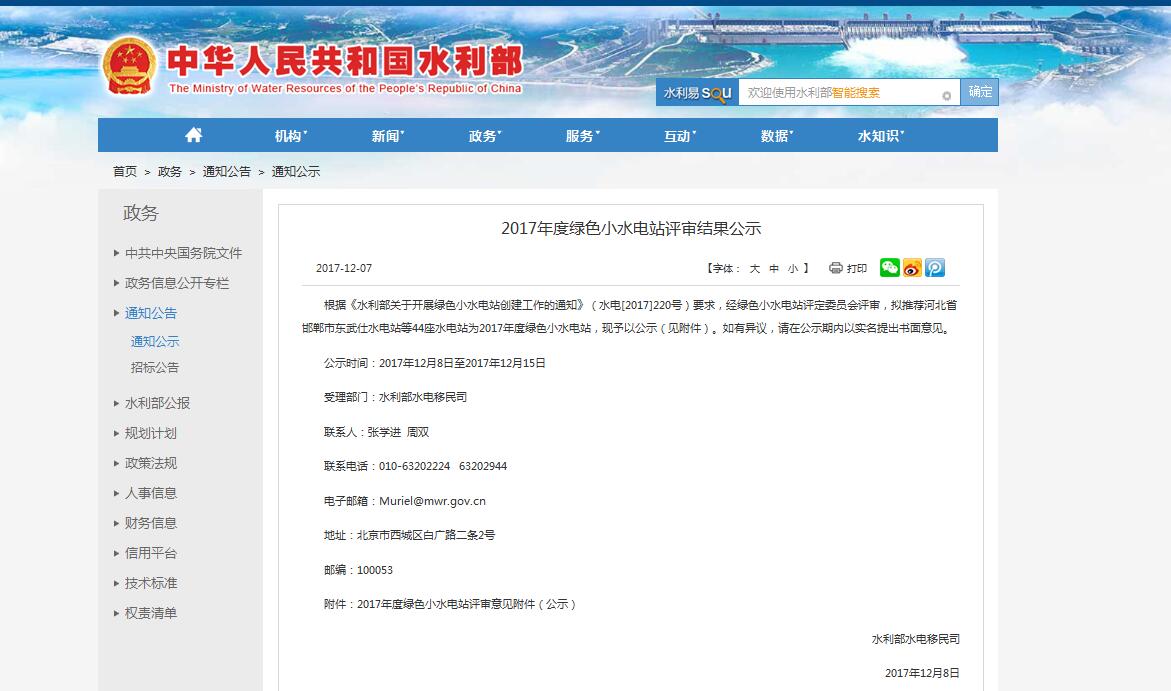Click the gear icon in search box
The height and width of the screenshot is (691, 1171).
click(x=946, y=96)
